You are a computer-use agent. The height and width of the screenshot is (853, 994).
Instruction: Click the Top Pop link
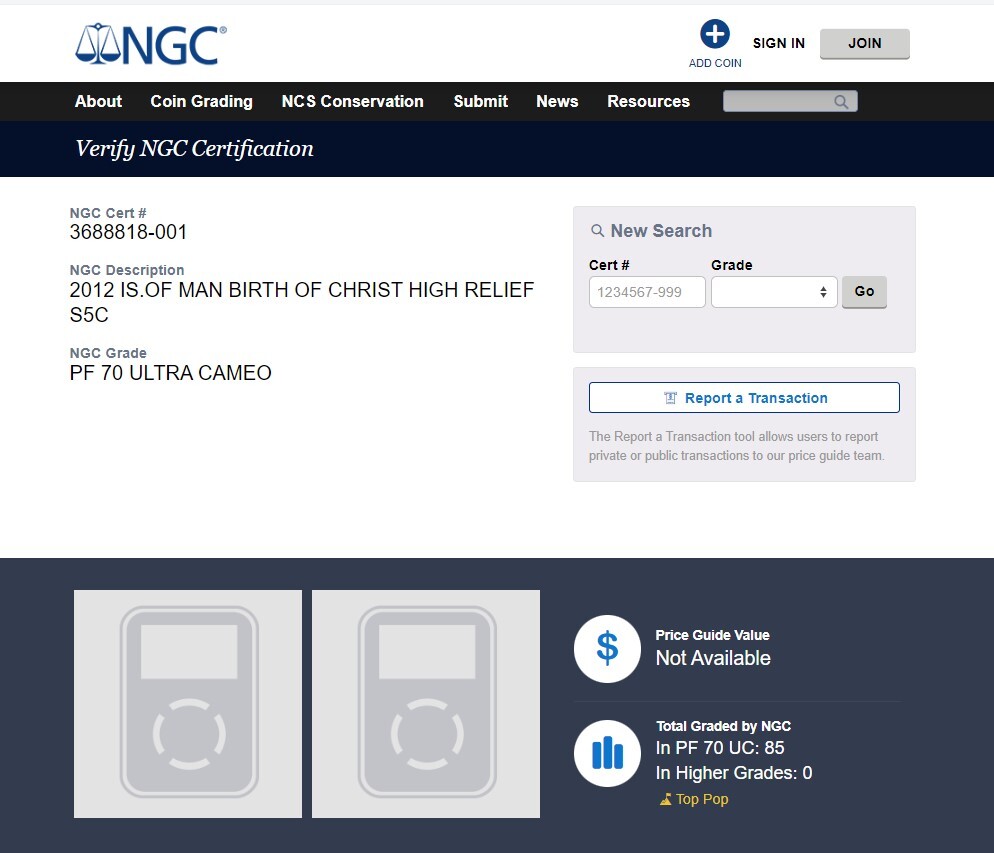(x=702, y=799)
